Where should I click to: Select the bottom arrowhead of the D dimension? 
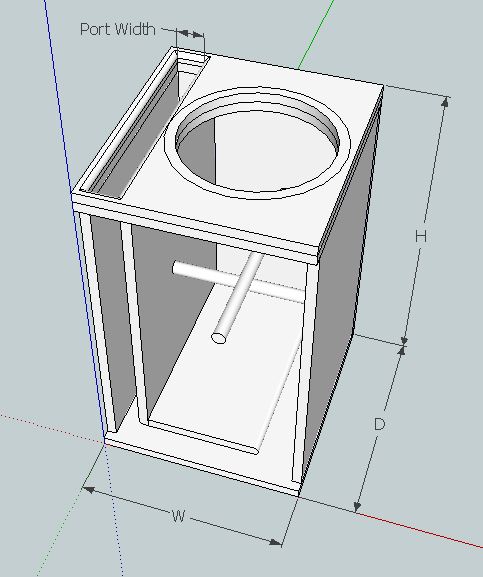(x=357, y=506)
